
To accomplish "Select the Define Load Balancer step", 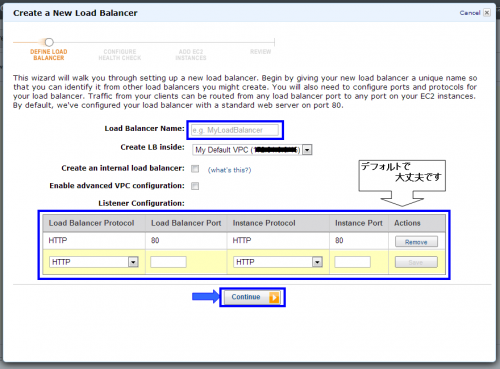I will 49,55.
